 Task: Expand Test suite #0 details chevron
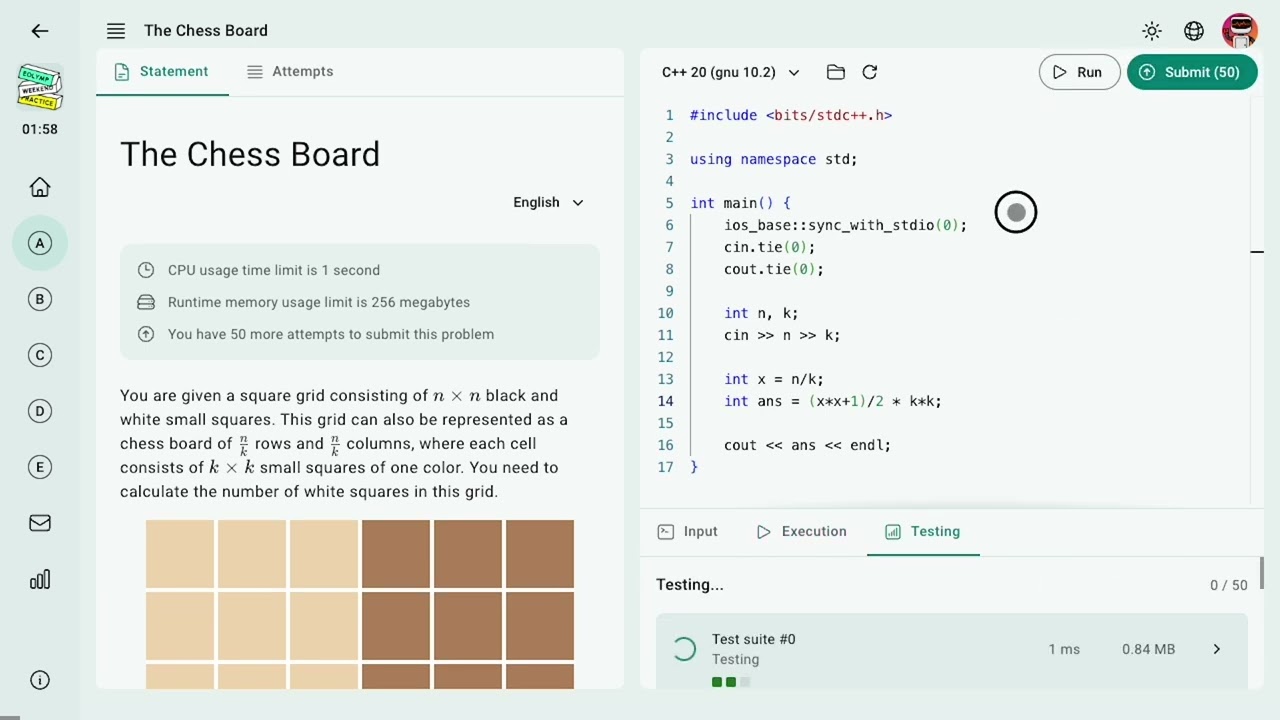coord(1217,649)
